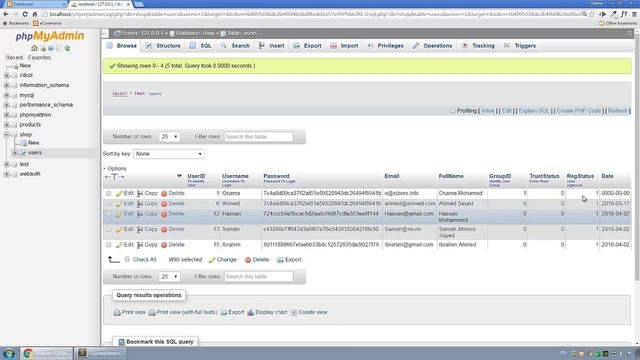The image size is (640, 360).
Task: Click the bottom Filter rows search field
Action: click(x=258, y=277)
